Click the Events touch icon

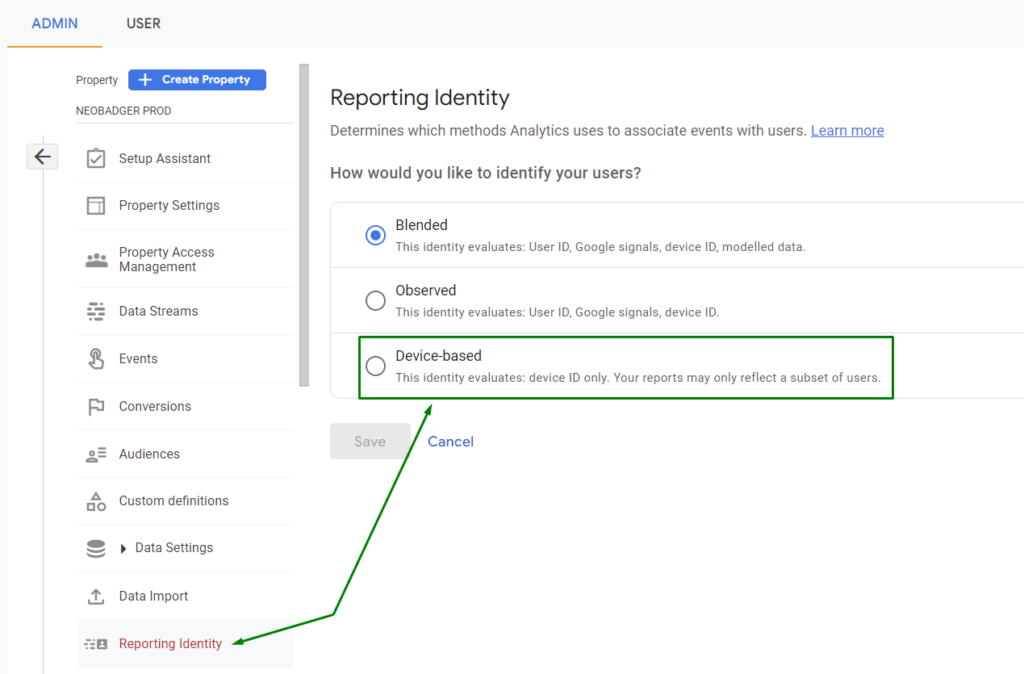pos(96,359)
